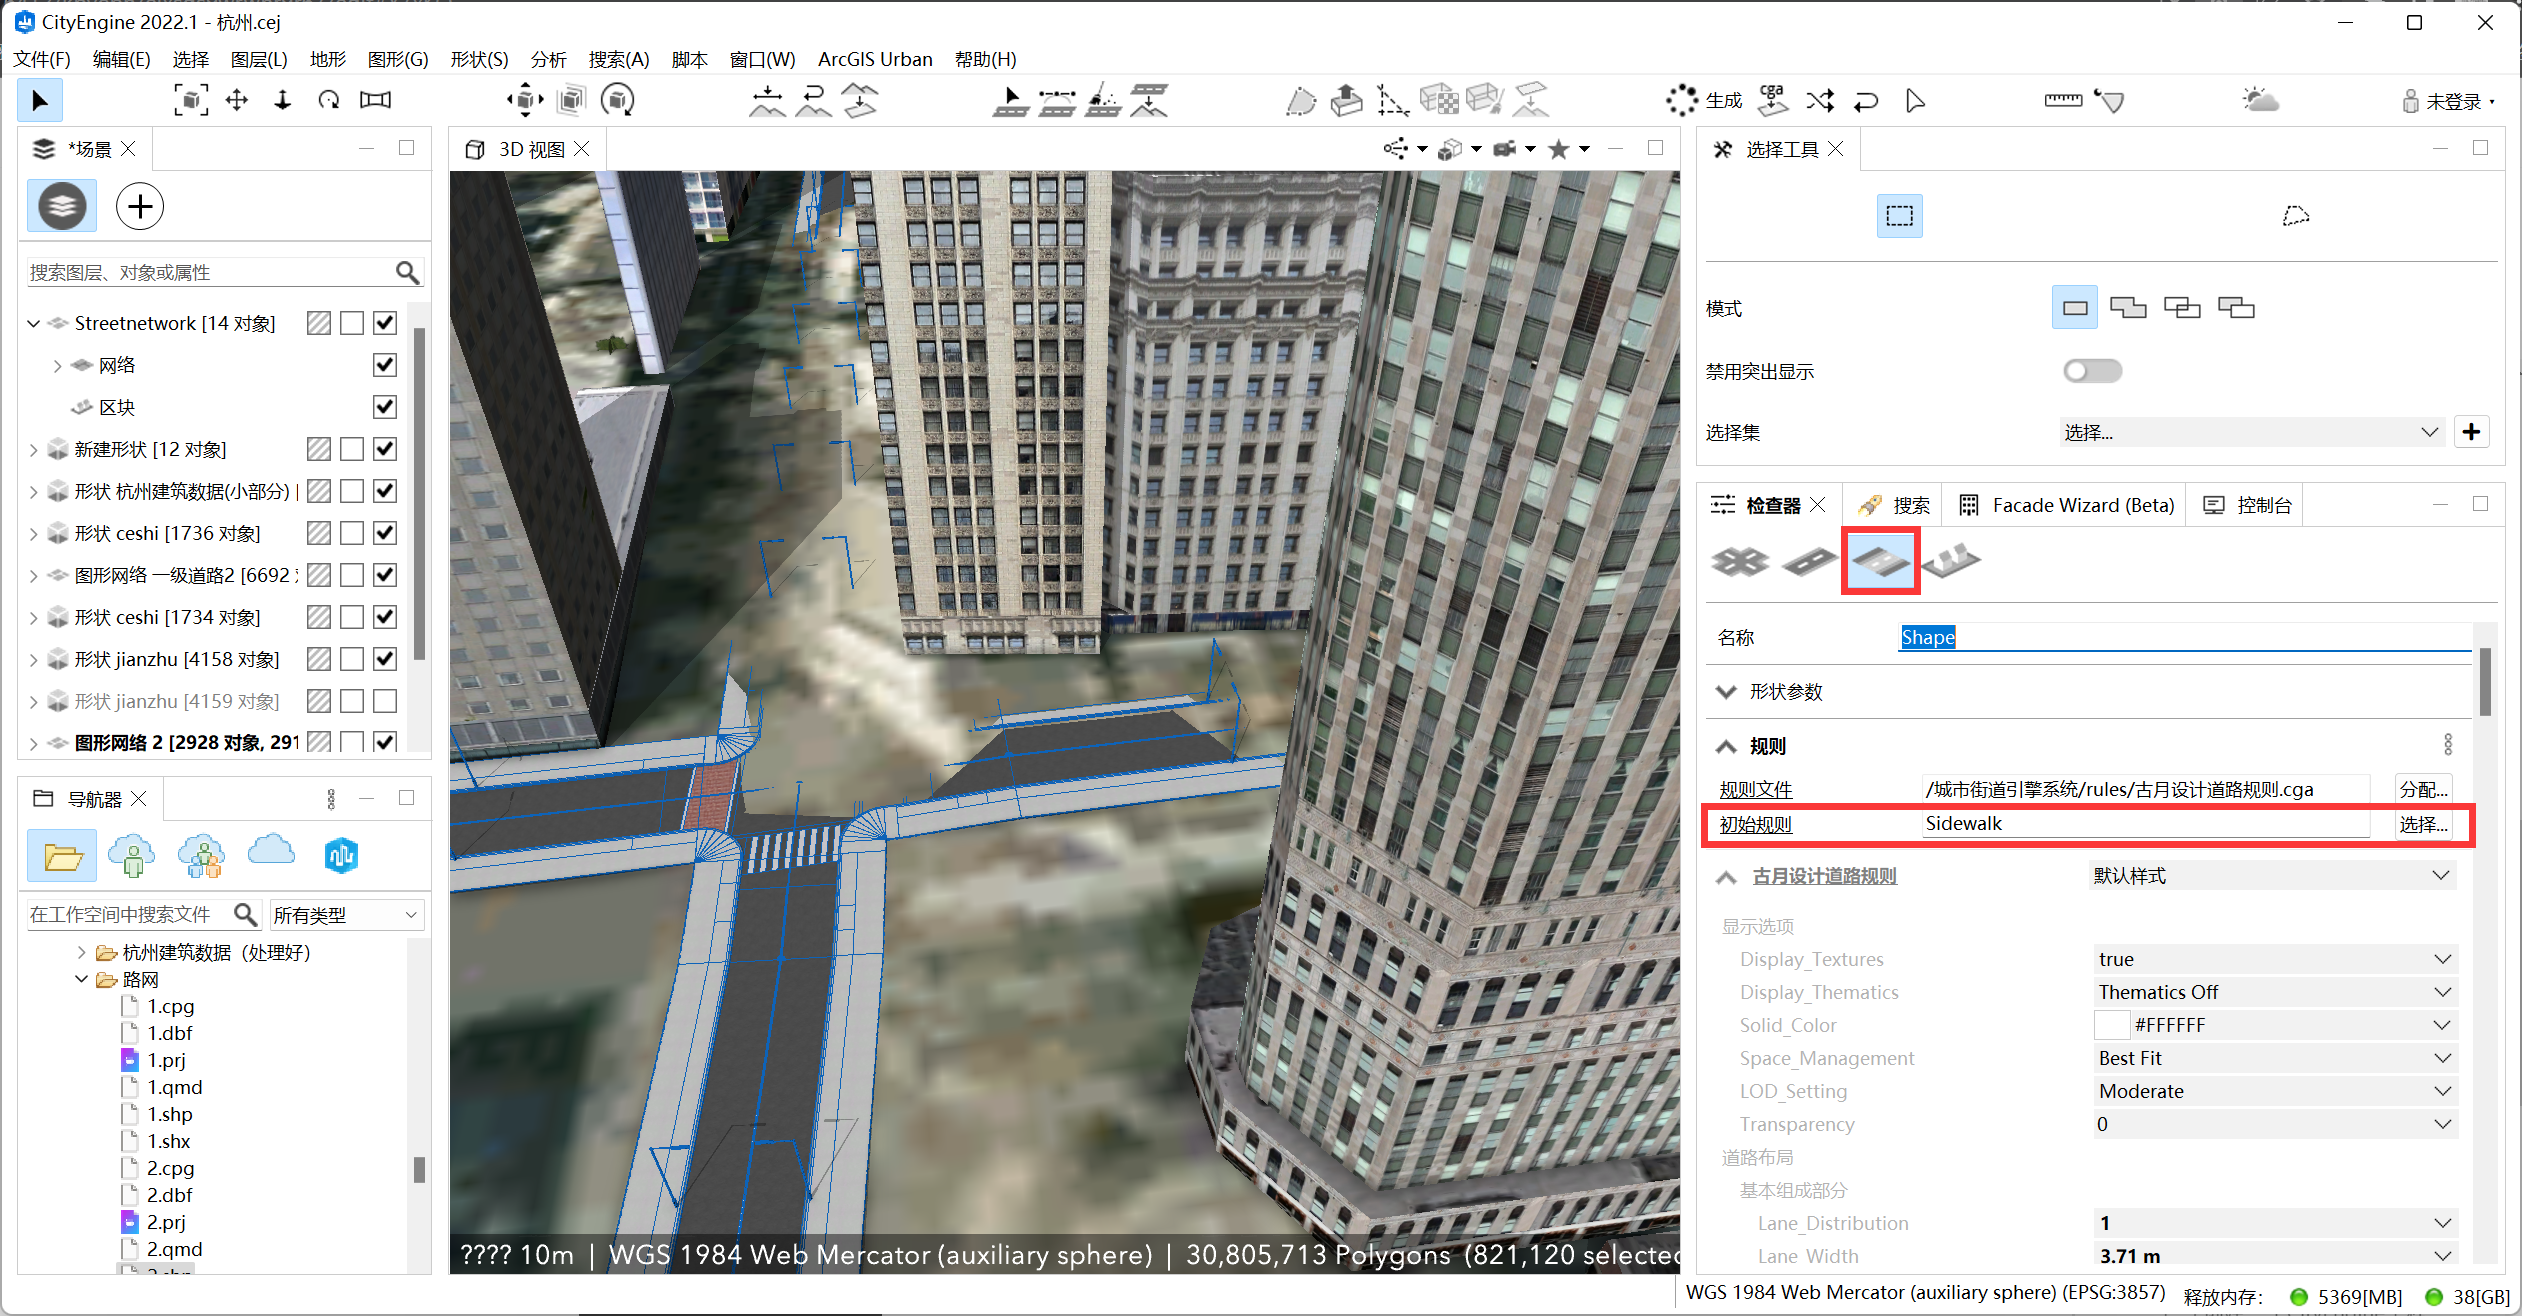Collapse the 路网 folder in navigator
The width and height of the screenshot is (2522, 1316).
tap(82, 979)
